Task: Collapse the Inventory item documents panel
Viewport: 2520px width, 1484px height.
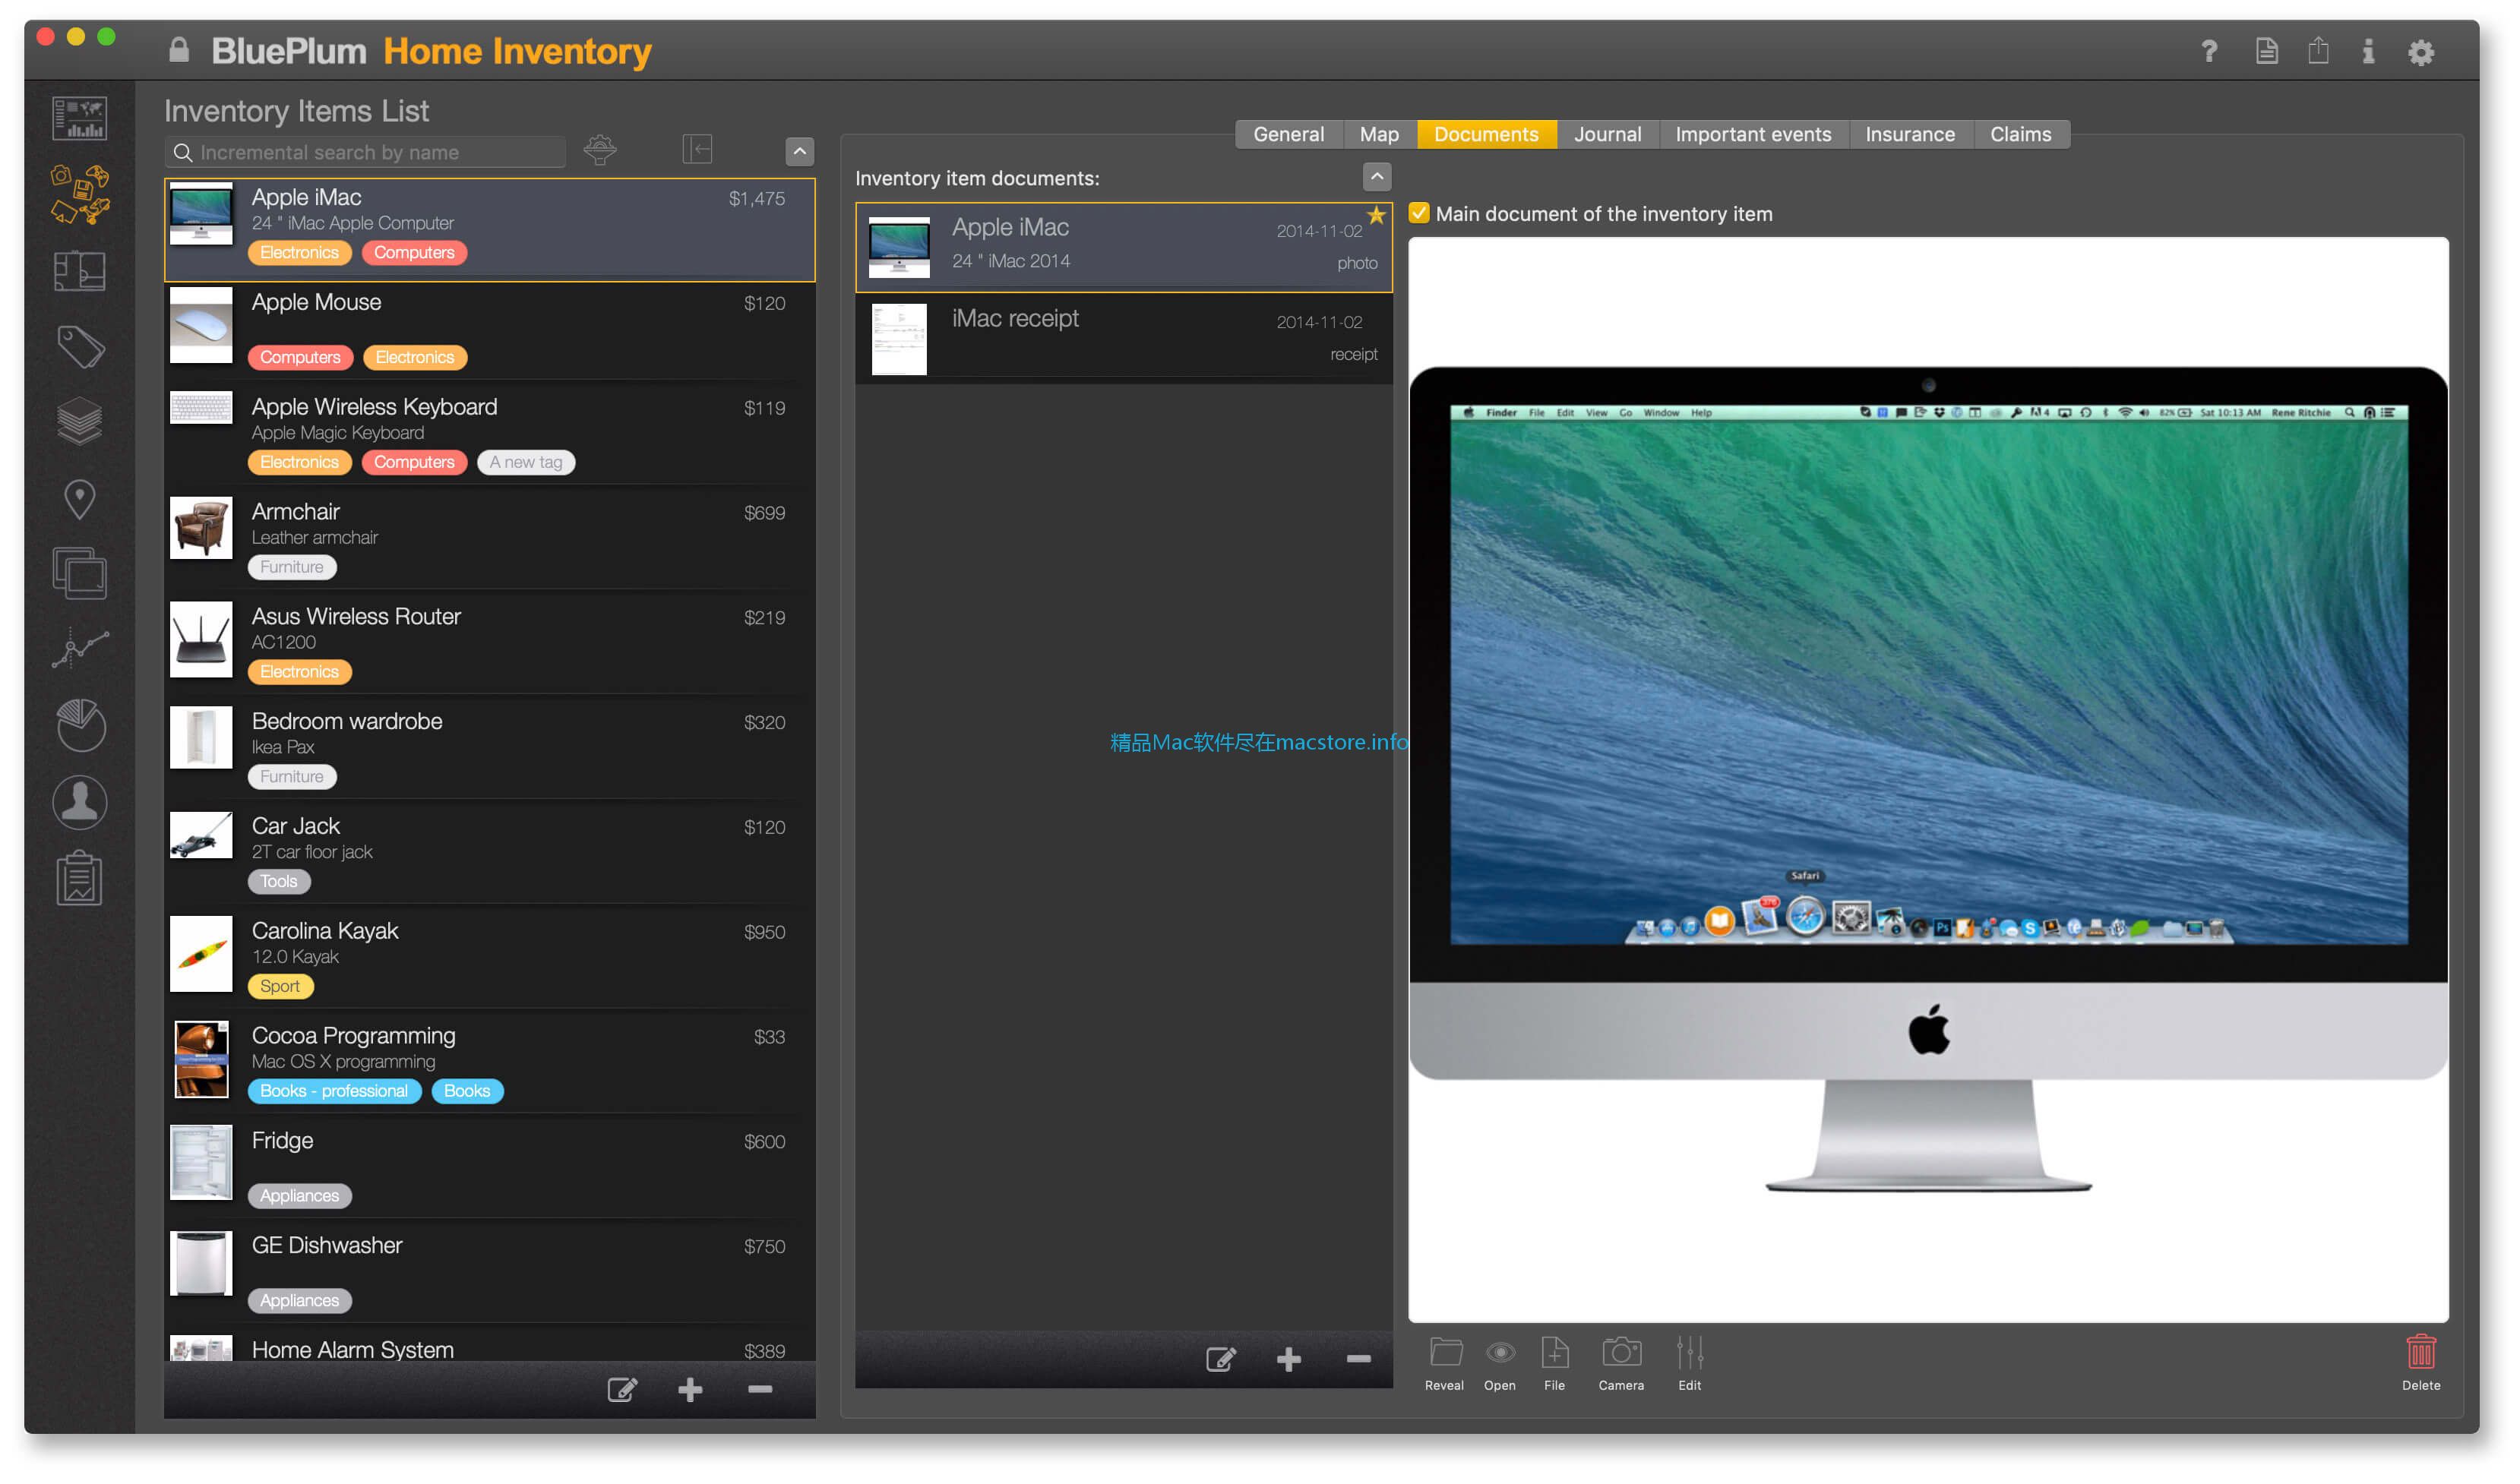Action: 1377,177
